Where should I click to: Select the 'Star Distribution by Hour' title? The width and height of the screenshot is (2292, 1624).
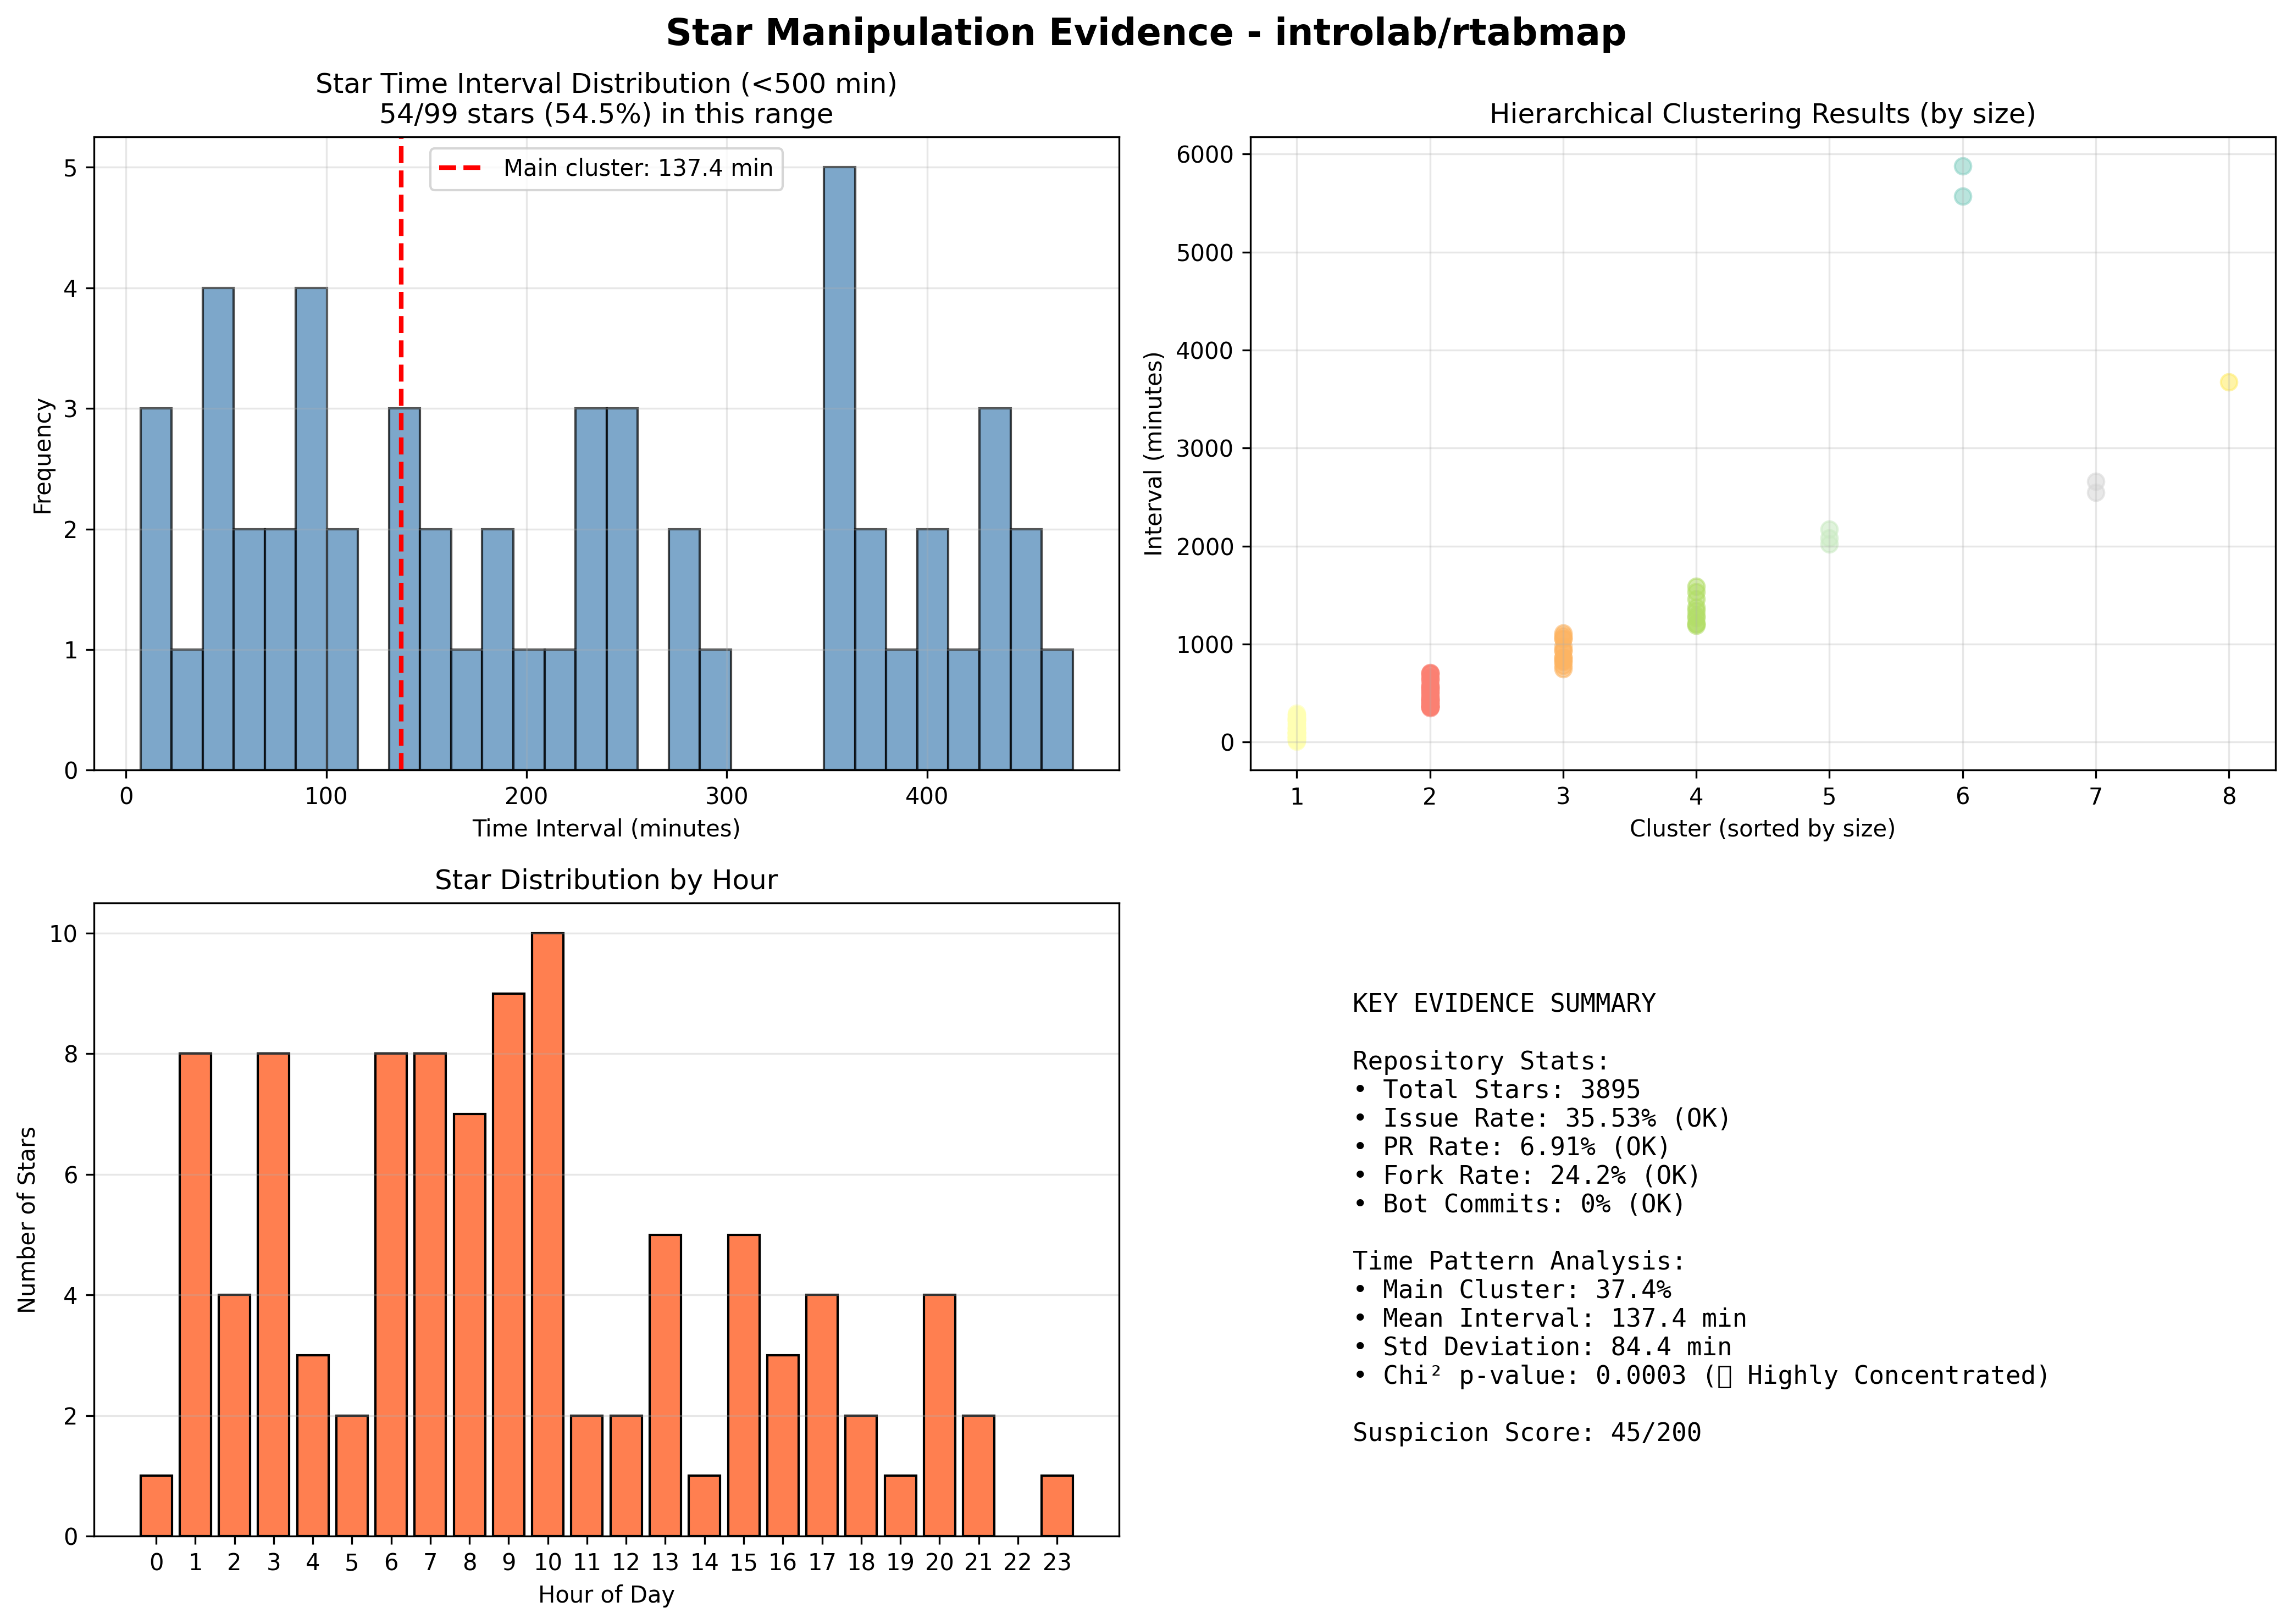point(606,880)
